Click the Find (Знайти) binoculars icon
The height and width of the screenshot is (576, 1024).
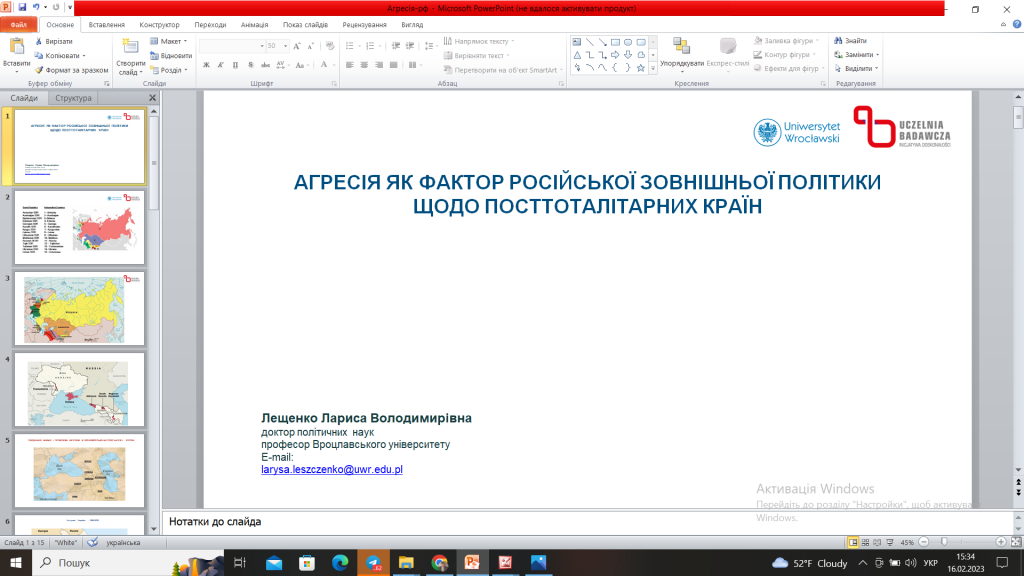tap(837, 41)
